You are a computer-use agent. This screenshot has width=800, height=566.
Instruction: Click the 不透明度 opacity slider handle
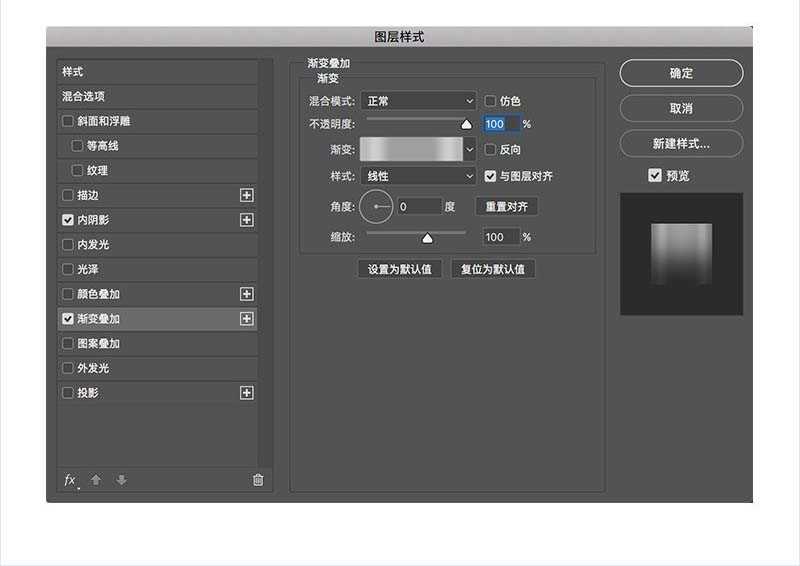(465, 125)
